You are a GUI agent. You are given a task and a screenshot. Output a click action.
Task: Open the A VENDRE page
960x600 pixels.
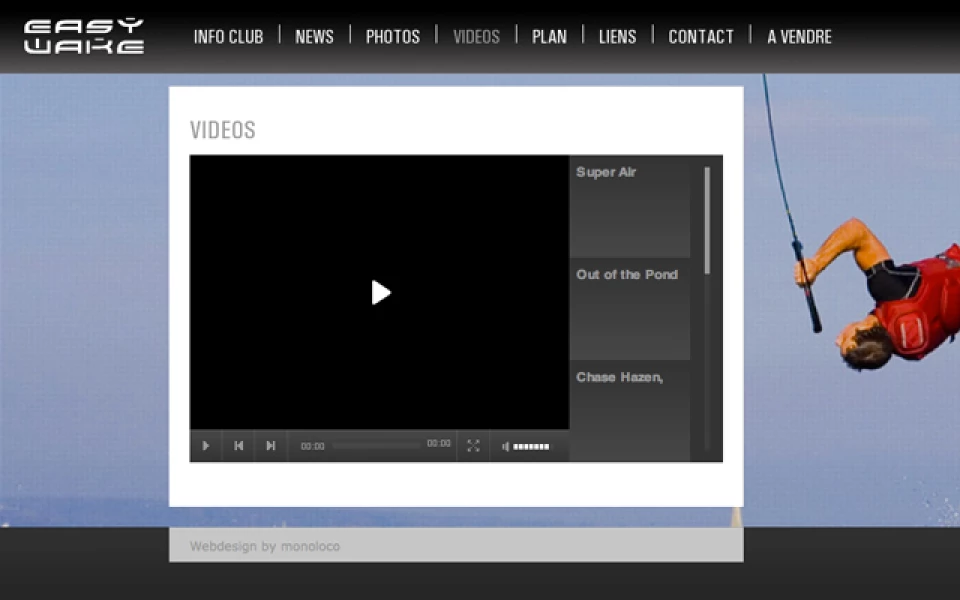click(x=799, y=37)
